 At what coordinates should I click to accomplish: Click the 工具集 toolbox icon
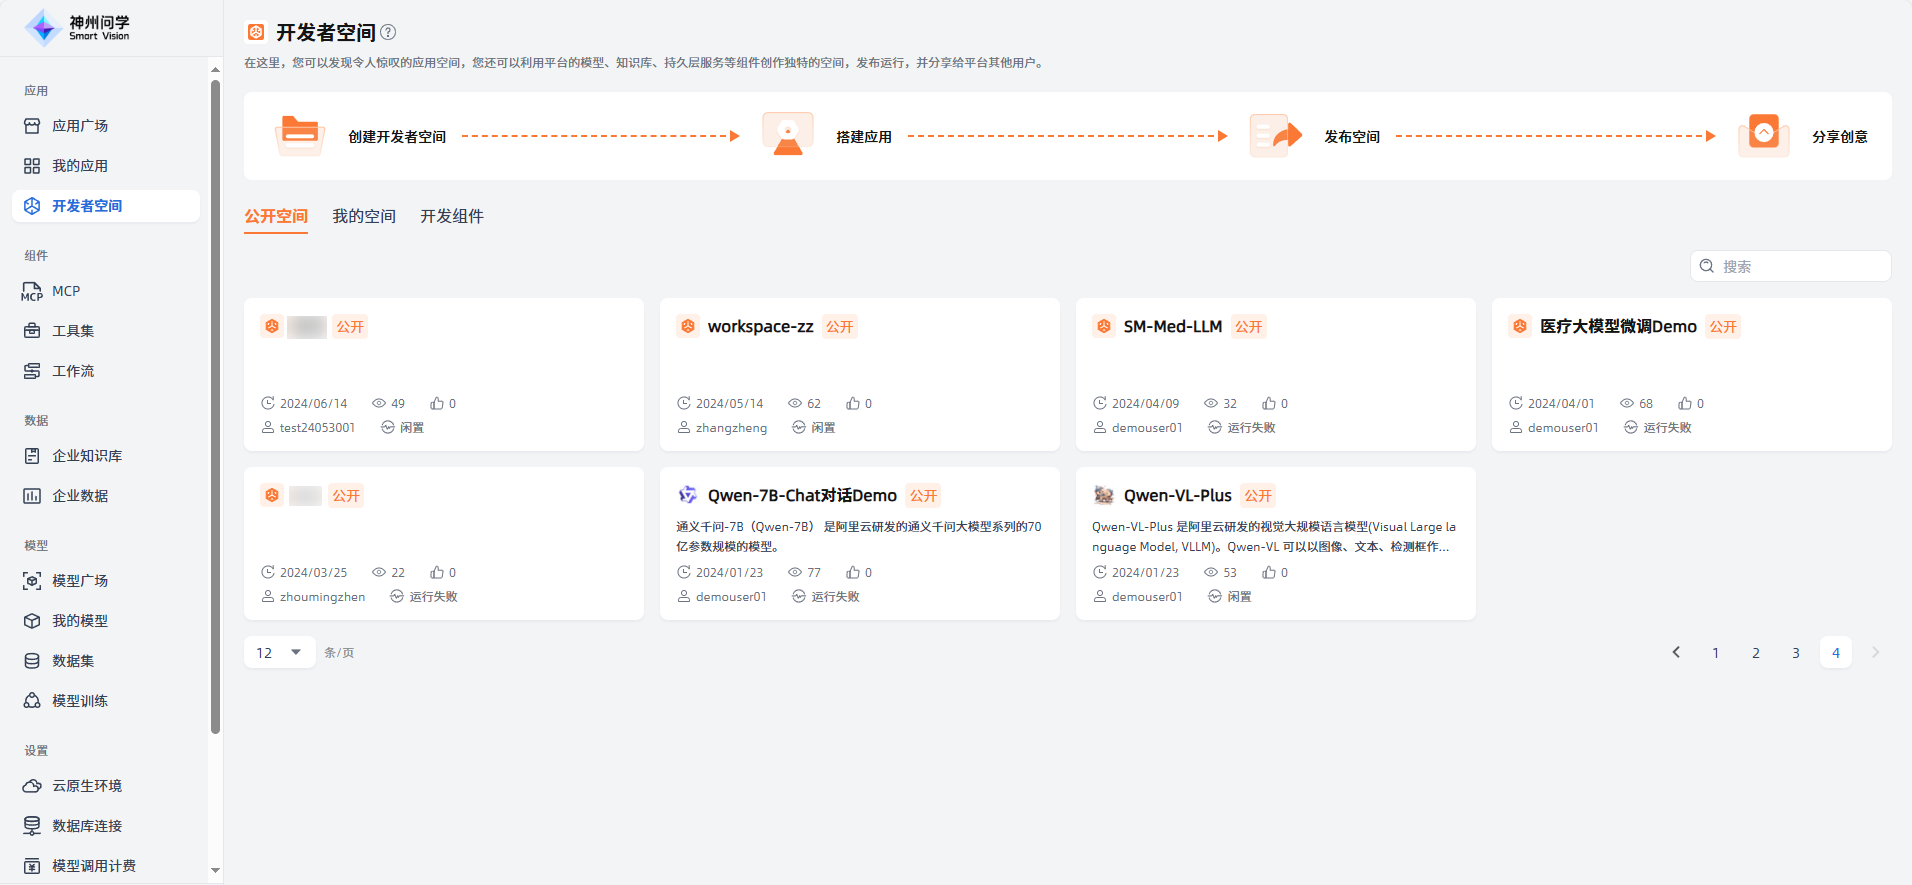pos(32,331)
